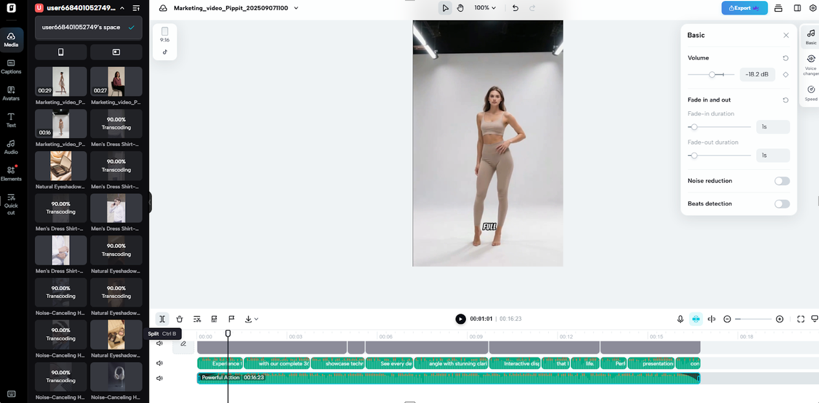819x403 pixels.
Task: Click the undo arrow icon
Action: [515, 8]
